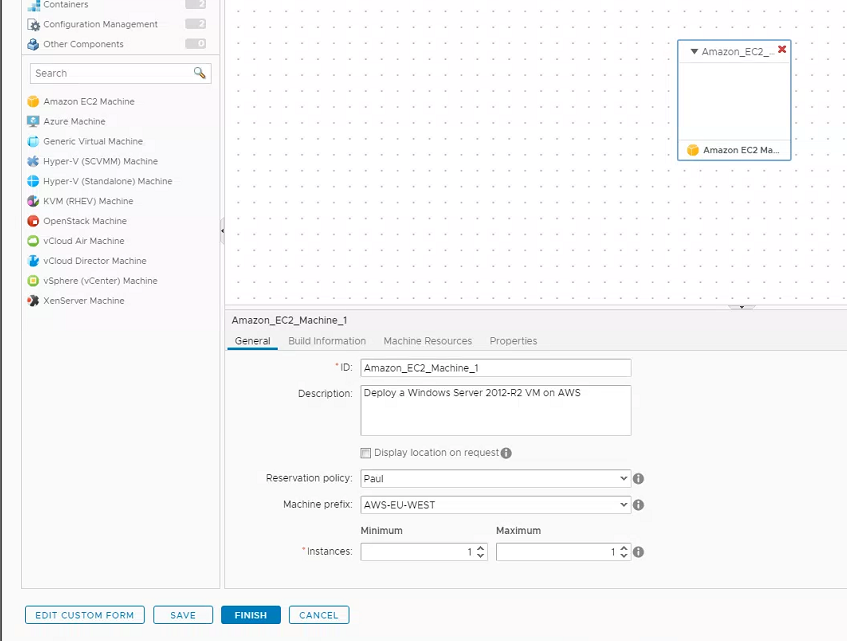Click the vCloud Director Machine icon

[x=33, y=261]
